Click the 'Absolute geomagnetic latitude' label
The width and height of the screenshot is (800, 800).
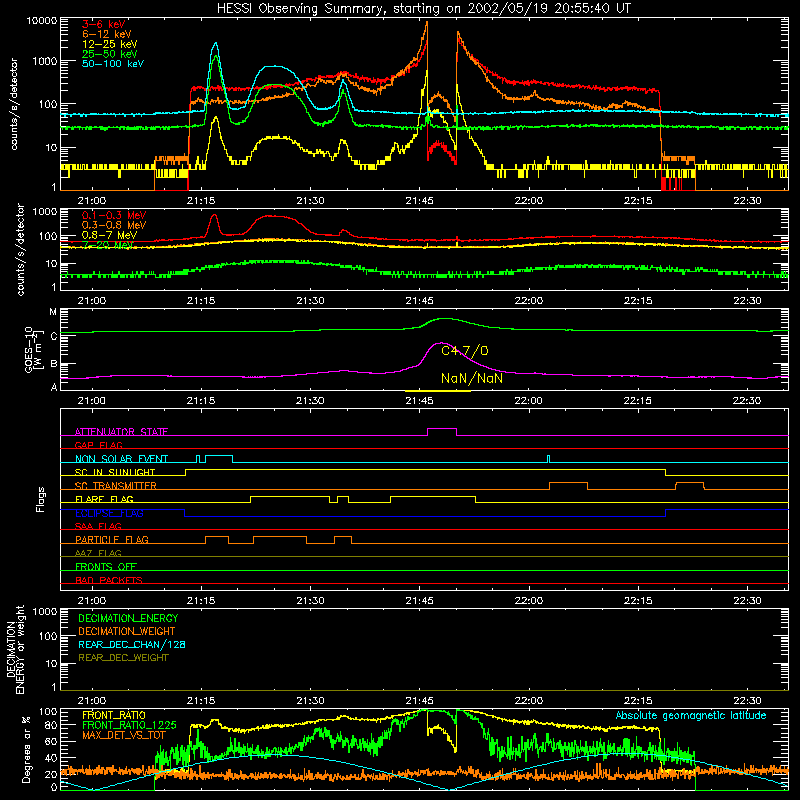tap(691, 715)
